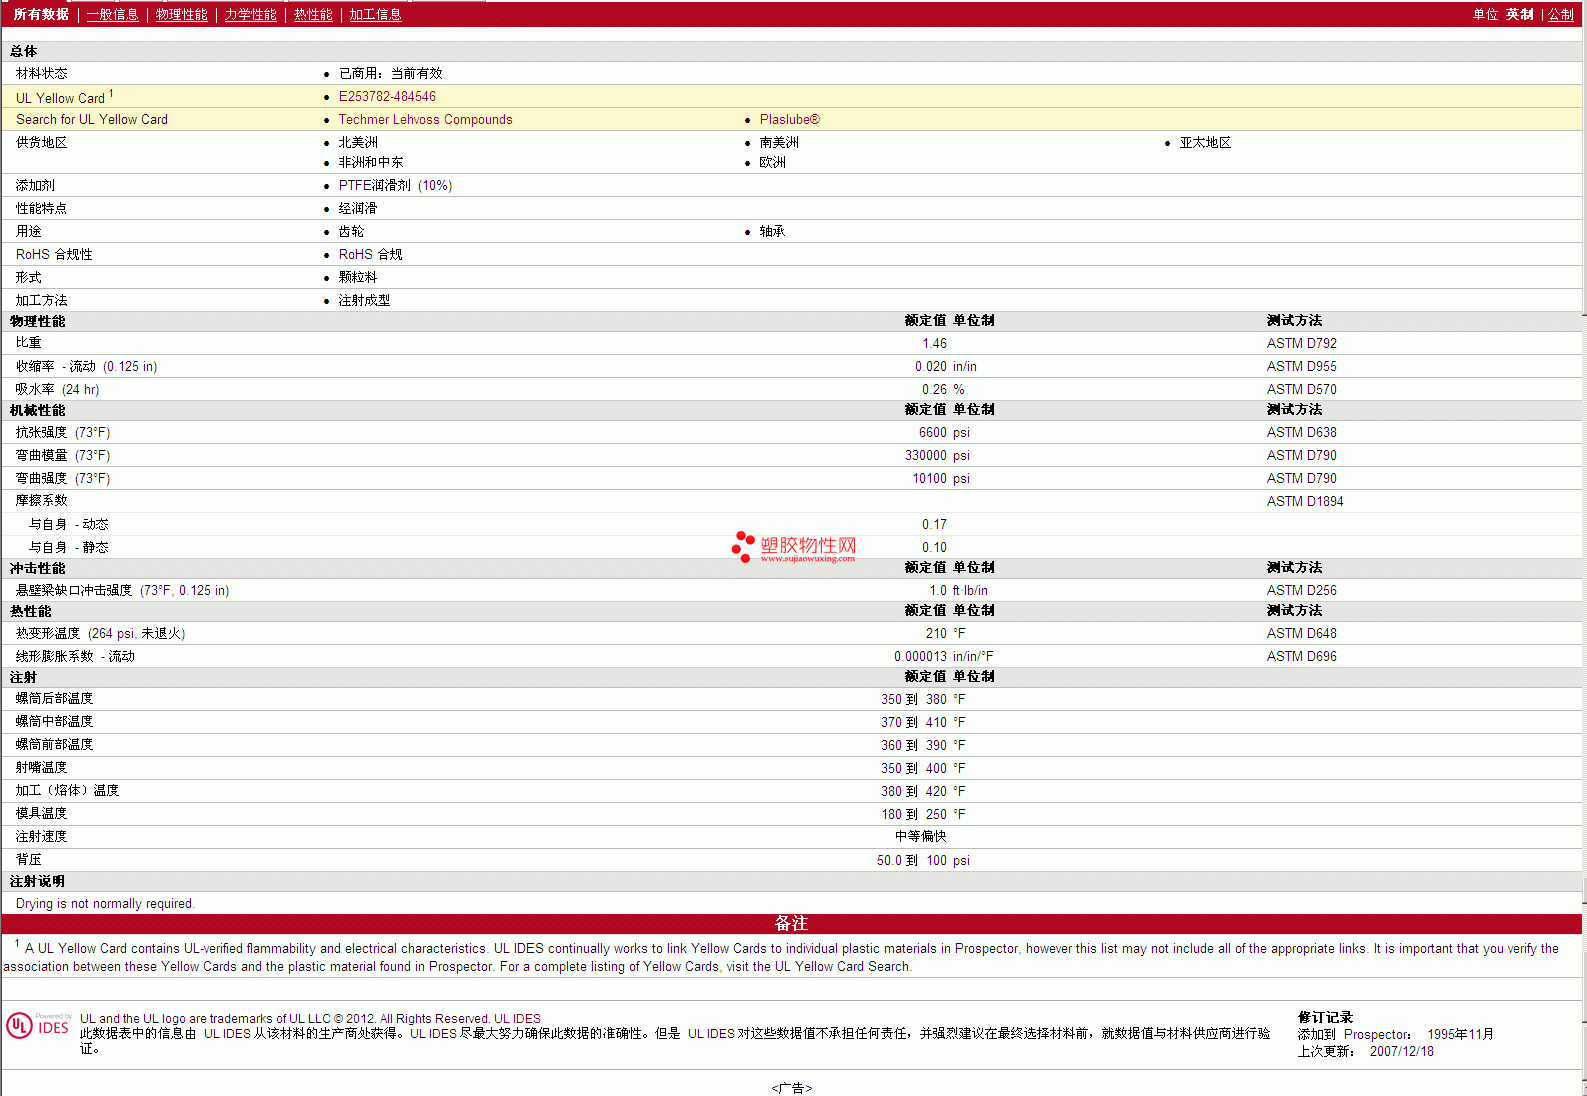1587x1096 pixels.
Task: Click the 螺筒后部温度 row label
Action: tap(54, 698)
